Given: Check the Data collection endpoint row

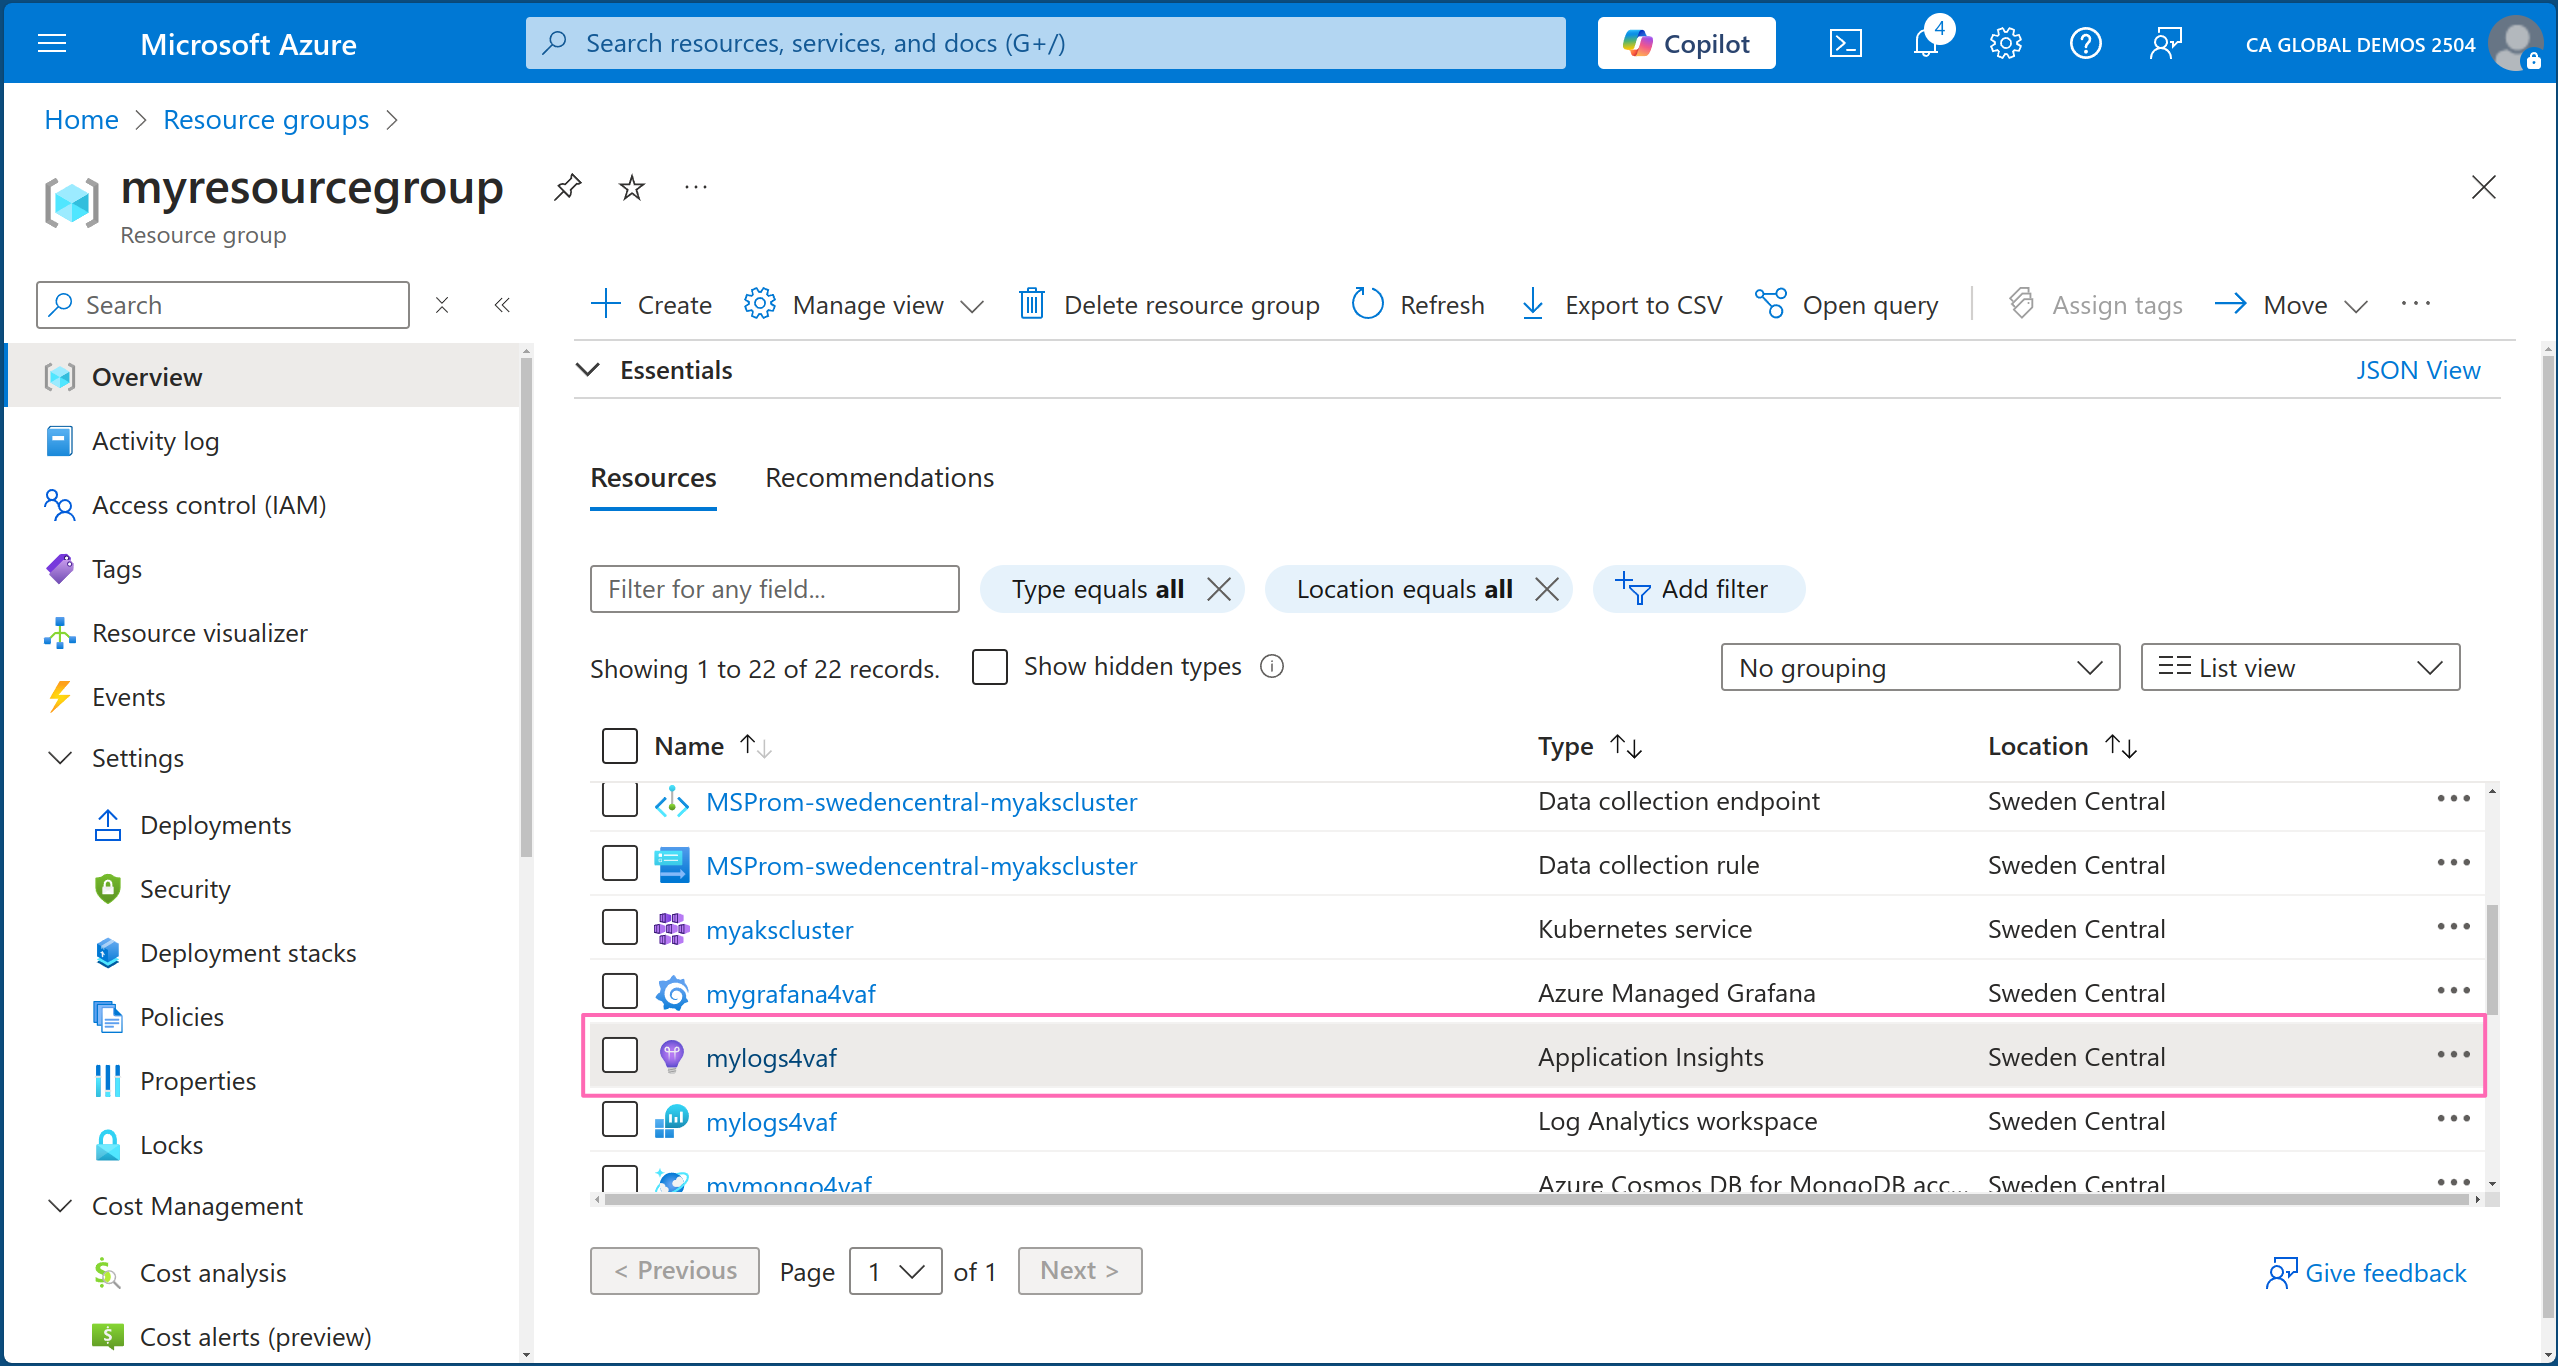Looking at the screenshot, I should click(620, 799).
